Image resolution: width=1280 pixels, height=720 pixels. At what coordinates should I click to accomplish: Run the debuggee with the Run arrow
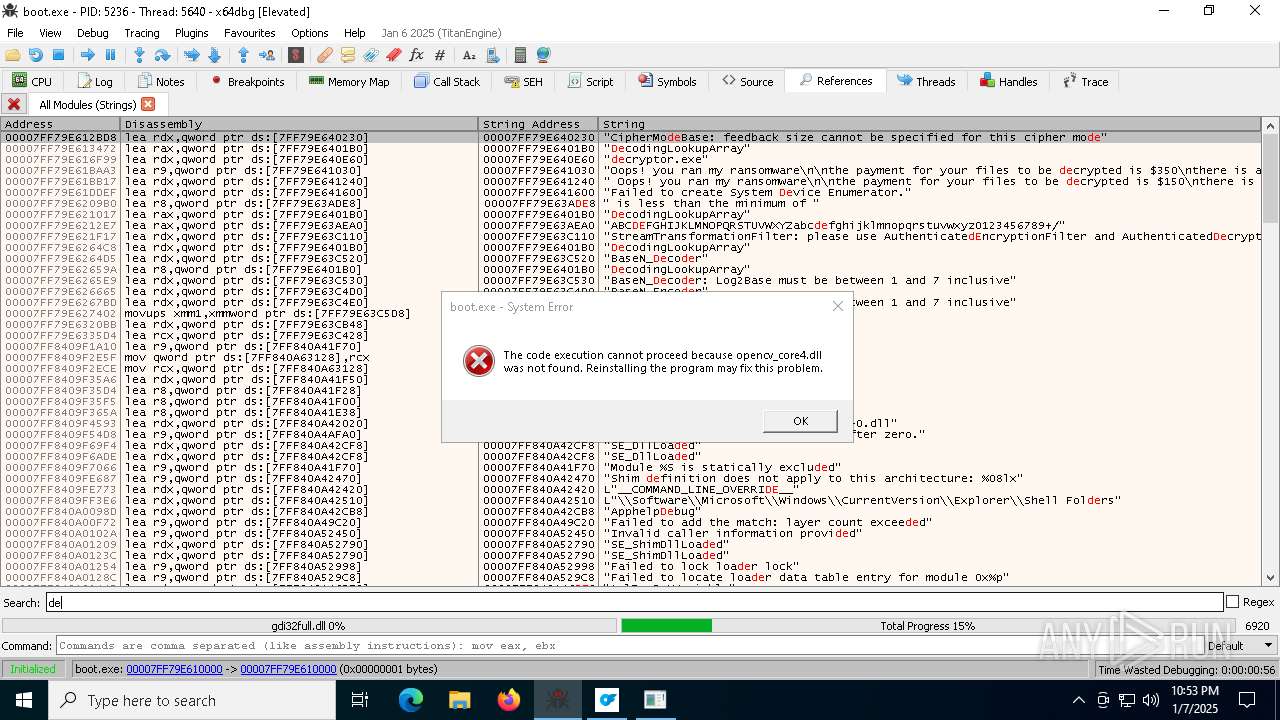tap(88, 55)
